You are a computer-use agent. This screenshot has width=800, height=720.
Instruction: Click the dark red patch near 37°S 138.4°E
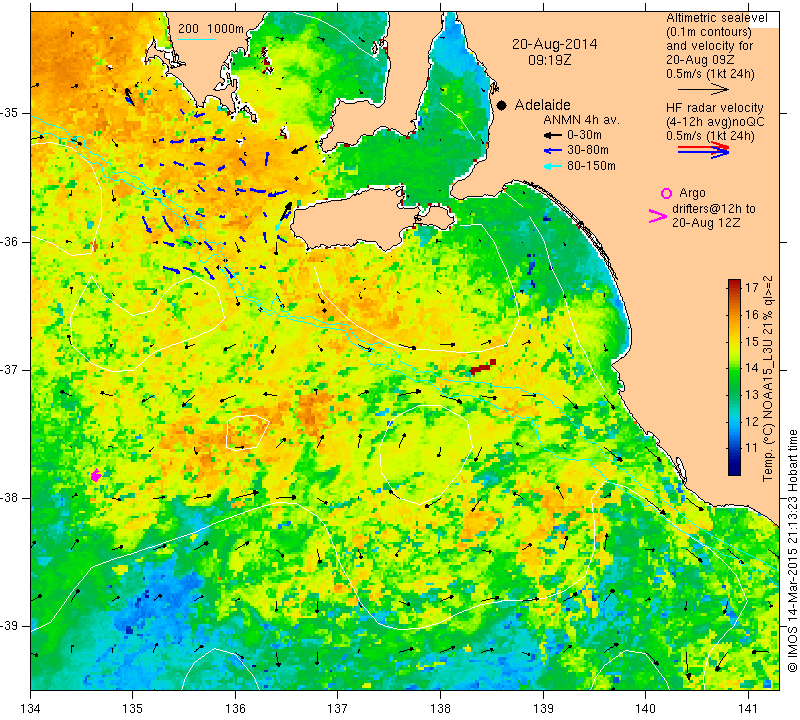(483, 367)
